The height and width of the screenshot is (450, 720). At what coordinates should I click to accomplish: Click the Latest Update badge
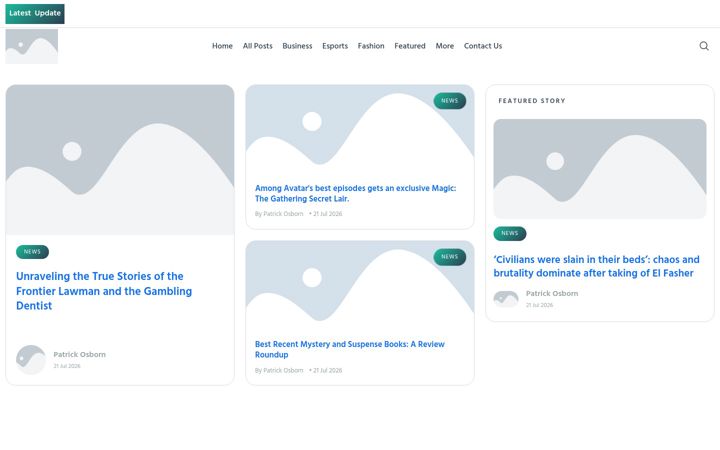[x=35, y=13]
